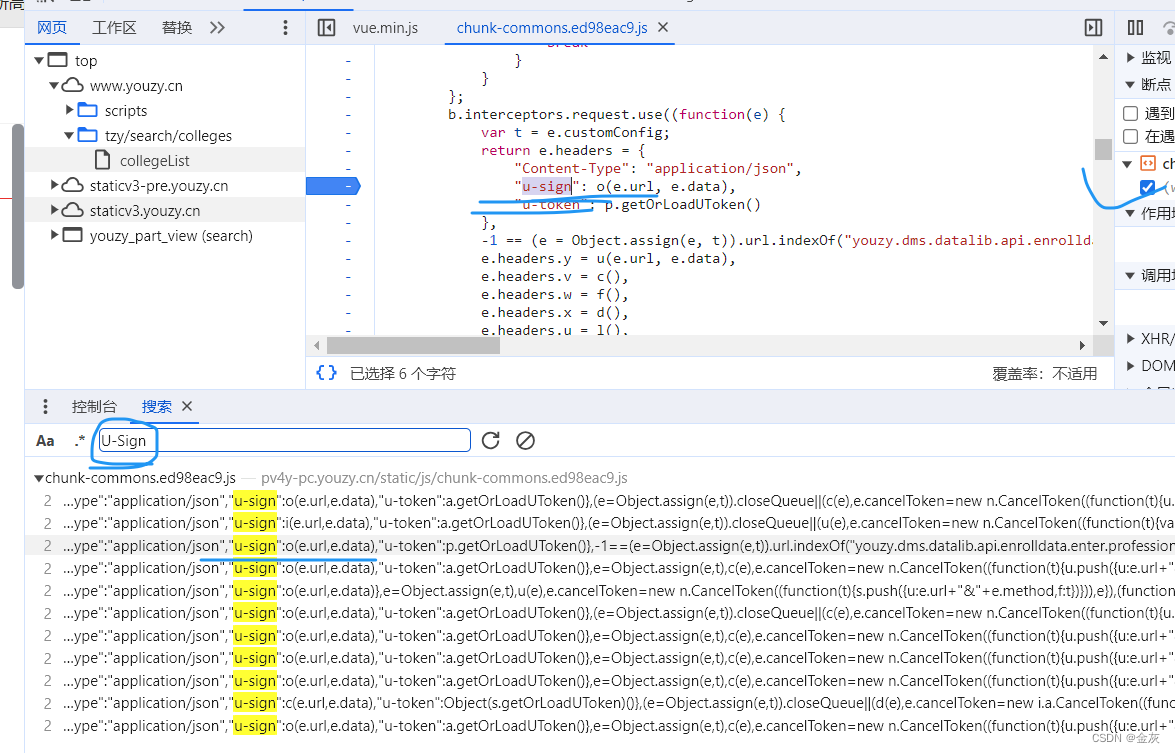1175x753 pixels.
Task: Click the clear search icon
Action: tap(525, 440)
